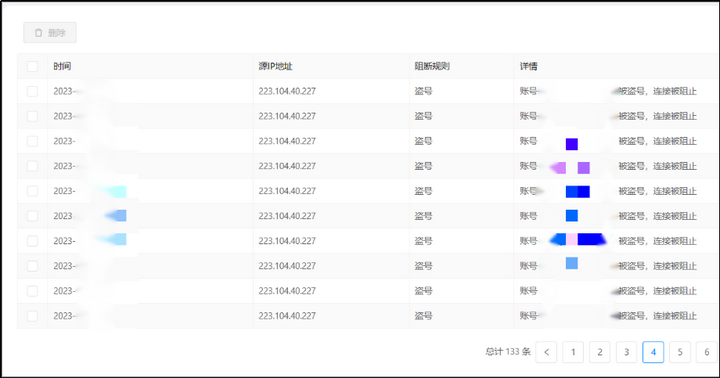Go to page 5 of records
This screenshot has width=720, height=378.
click(680, 352)
